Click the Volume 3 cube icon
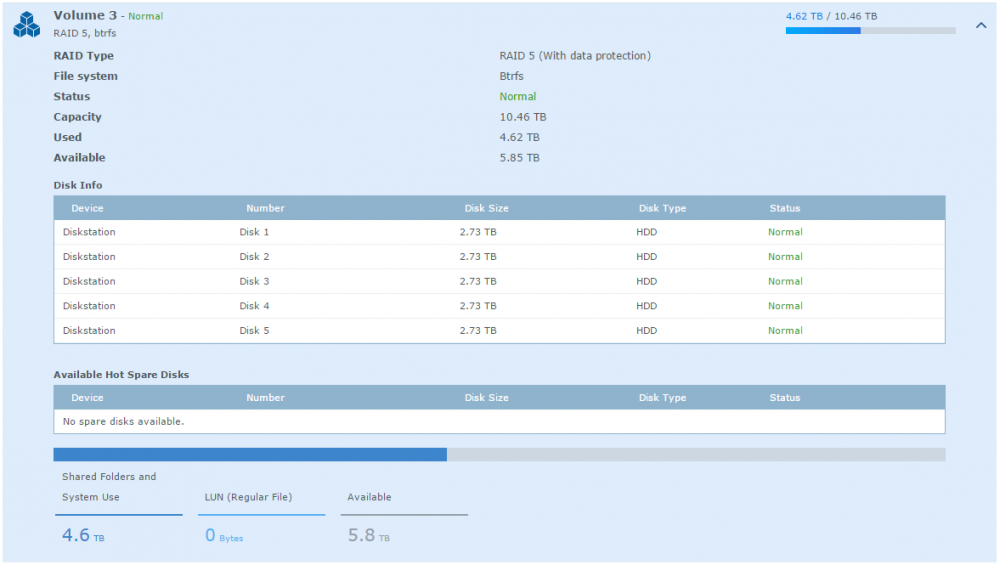 click(x=27, y=25)
